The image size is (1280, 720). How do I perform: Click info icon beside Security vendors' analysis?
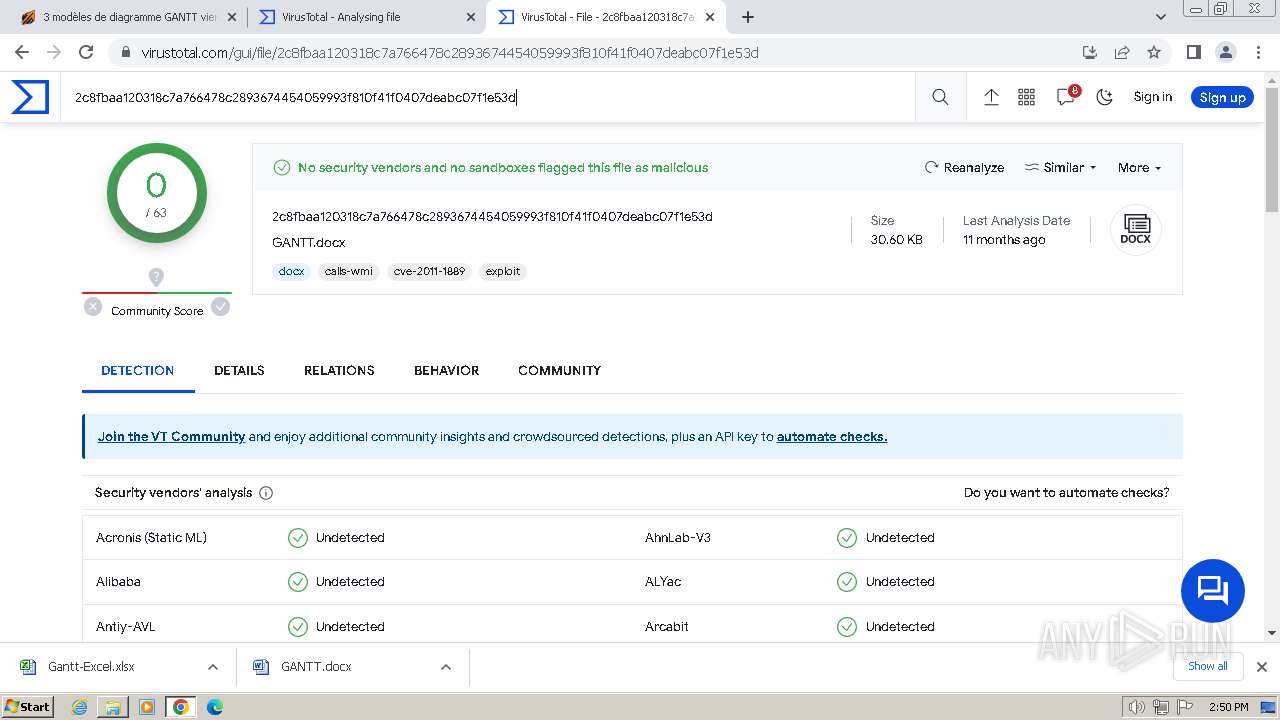[x=266, y=493]
